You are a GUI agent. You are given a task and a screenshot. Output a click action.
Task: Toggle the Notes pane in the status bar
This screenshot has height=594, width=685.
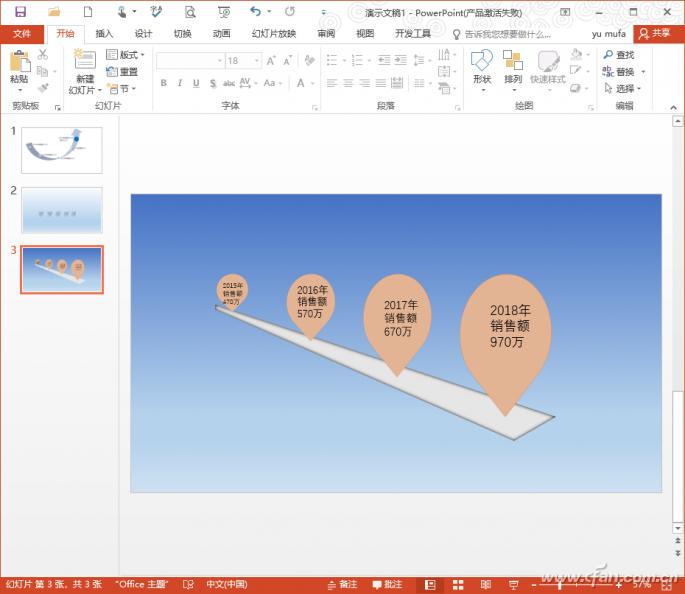(342, 585)
